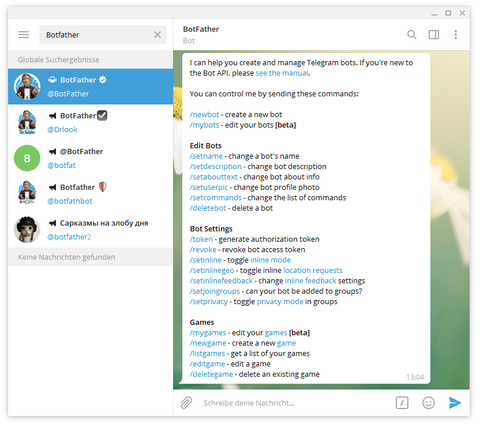Open the 'privacy mode' link
480x427 pixels.
[x=280, y=302]
